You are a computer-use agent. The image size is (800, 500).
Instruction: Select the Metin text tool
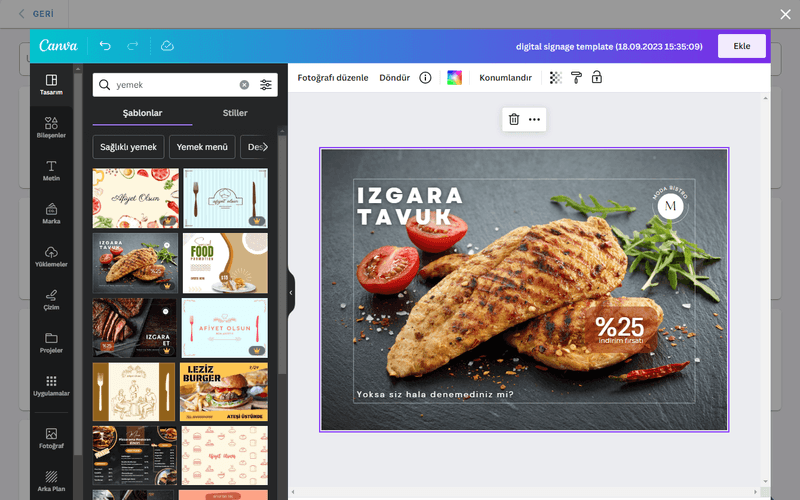tap(51, 170)
